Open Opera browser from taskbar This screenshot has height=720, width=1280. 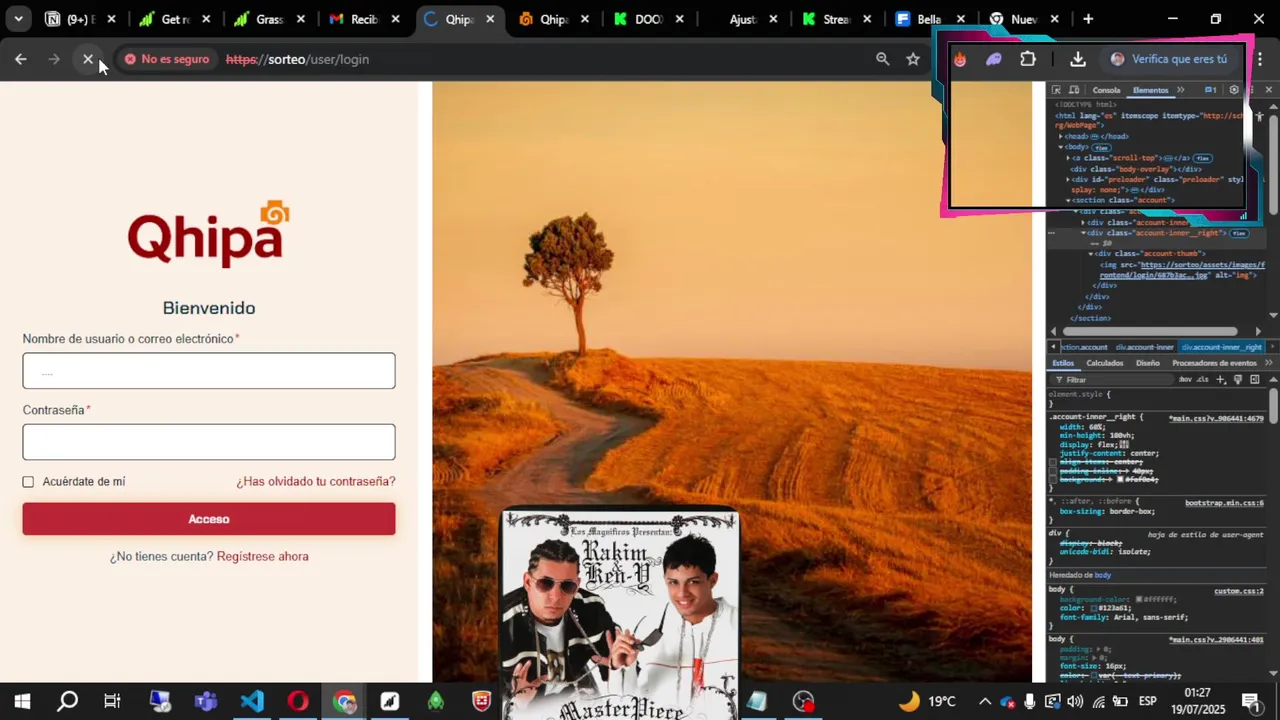(298, 701)
